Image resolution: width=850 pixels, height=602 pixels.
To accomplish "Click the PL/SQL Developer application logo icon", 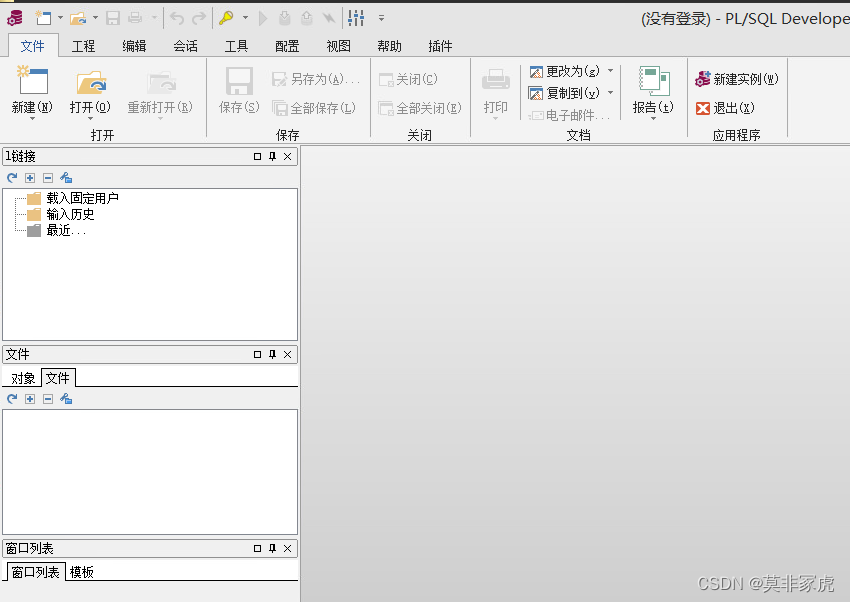I will click(x=15, y=18).
